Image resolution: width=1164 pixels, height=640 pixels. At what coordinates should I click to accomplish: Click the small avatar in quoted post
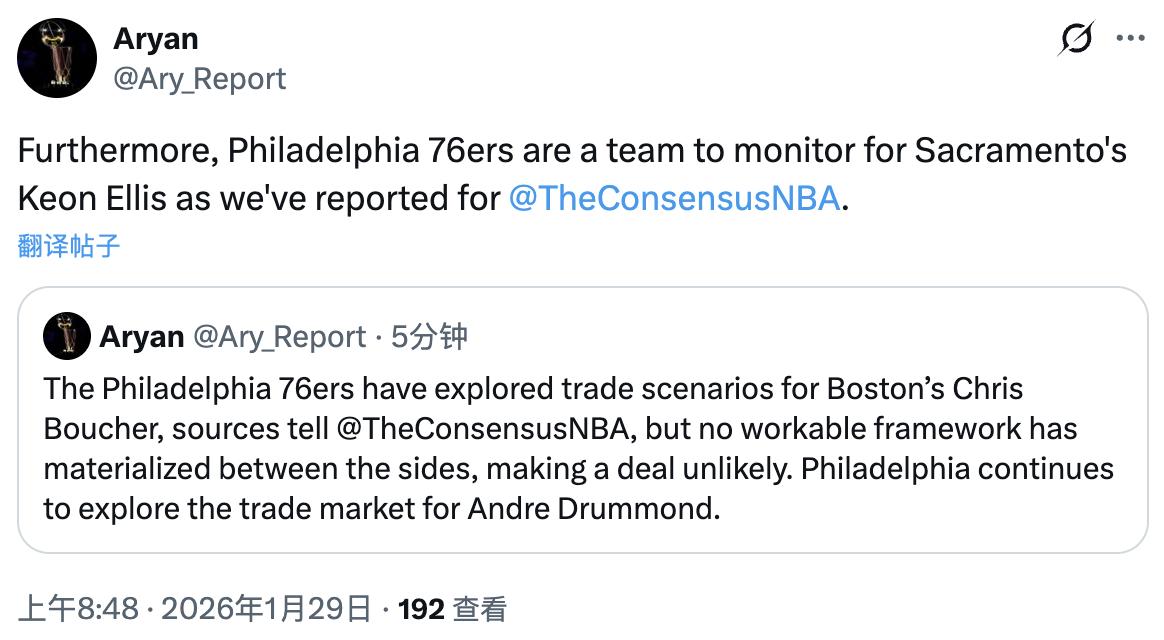(67, 336)
